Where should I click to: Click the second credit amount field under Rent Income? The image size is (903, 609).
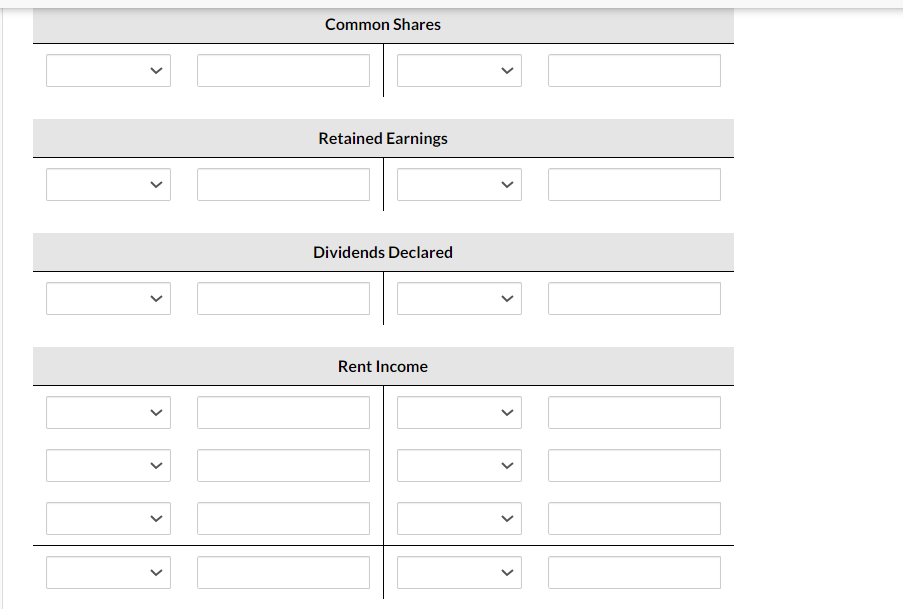[x=633, y=465]
